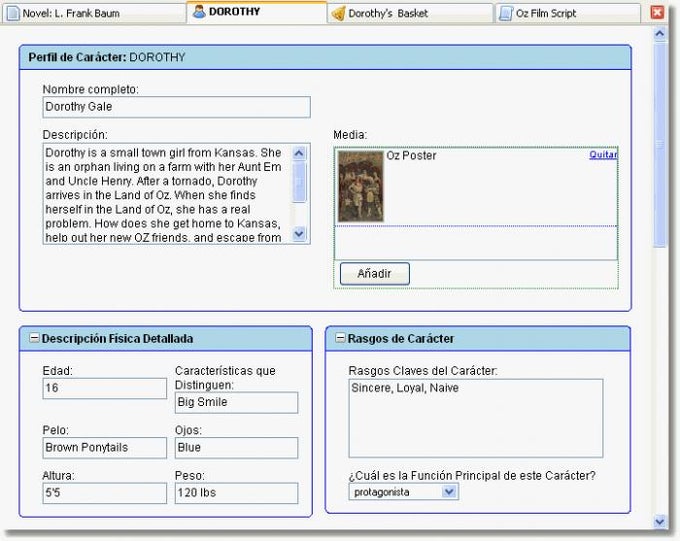Switch to Novel: L. Frank Baum tab

coord(93,13)
